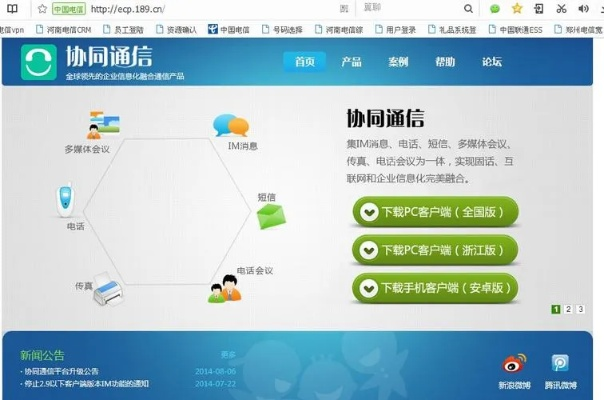The height and width of the screenshot is (400, 604).
Task: Click the IM消息 chat bubbles icon
Action: click(x=230, y=125)
